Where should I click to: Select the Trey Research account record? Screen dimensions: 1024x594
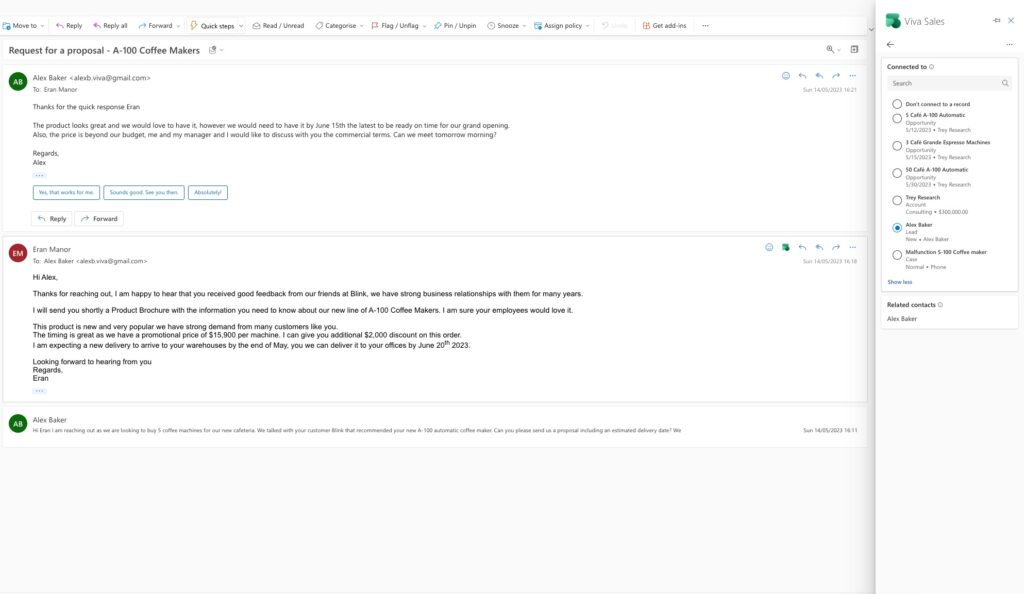[897, 199]
